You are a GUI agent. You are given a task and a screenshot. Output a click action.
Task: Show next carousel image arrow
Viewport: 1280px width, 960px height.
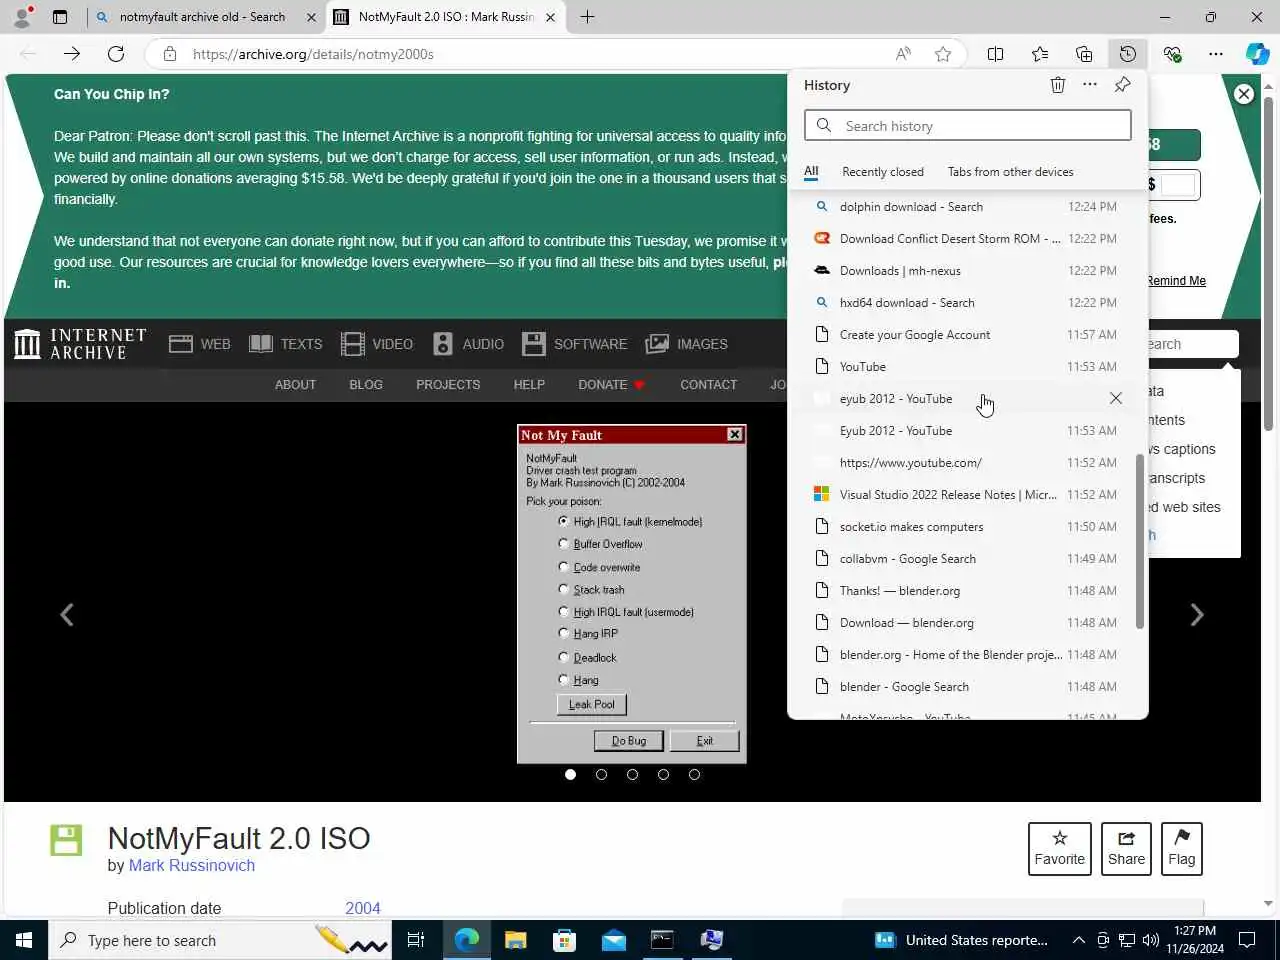(1197, 615)
